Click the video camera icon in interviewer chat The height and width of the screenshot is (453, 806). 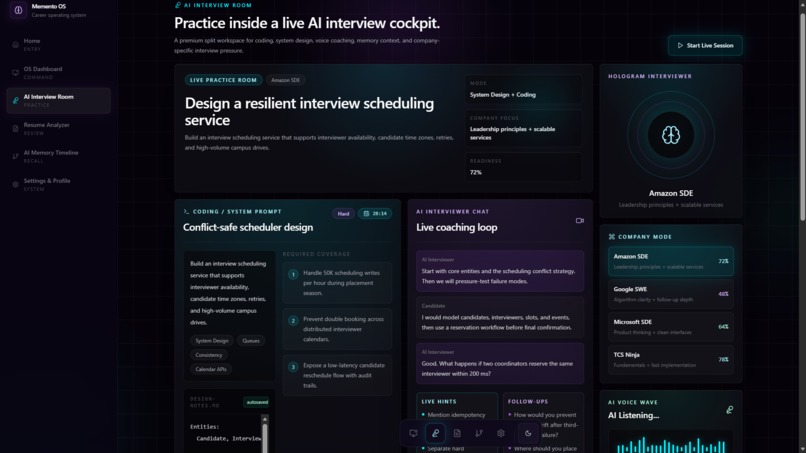(580, 221)
